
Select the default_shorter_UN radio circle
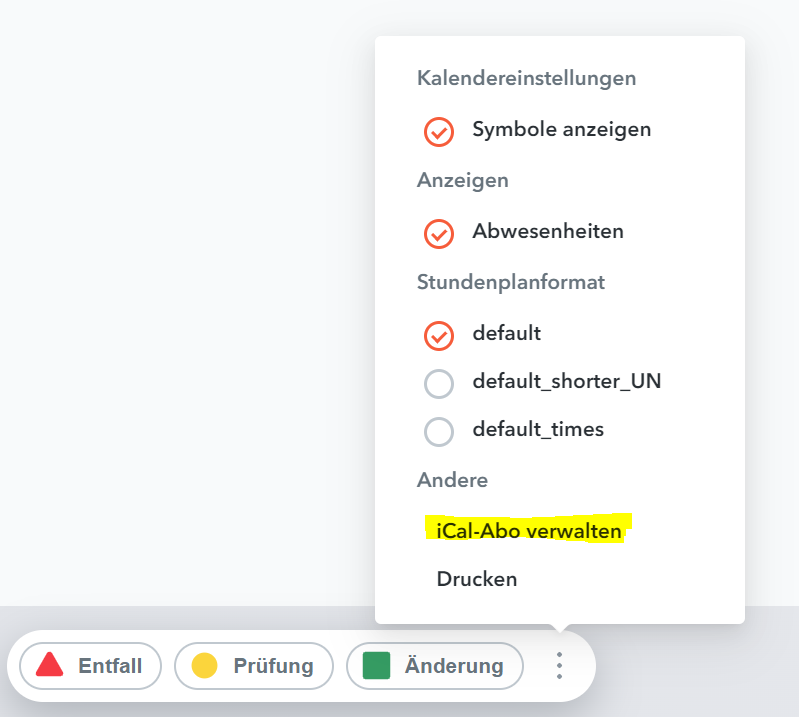point(439,383)
